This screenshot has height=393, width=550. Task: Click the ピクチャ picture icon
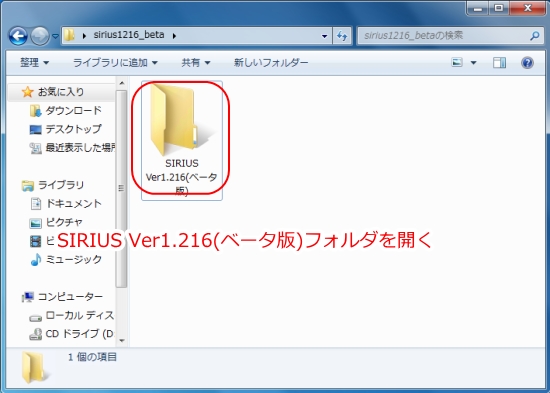coord(35,223)
